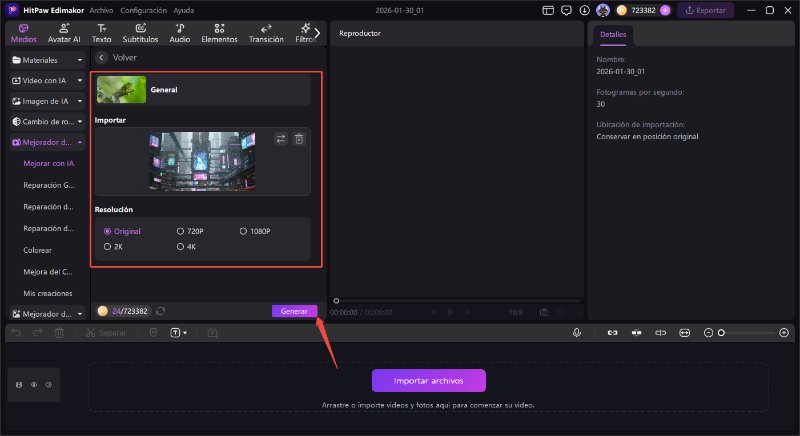Click the timeline undo arrow
This screenshot has height=436, width=800.
pyautogui.click(x=16, y=332)
